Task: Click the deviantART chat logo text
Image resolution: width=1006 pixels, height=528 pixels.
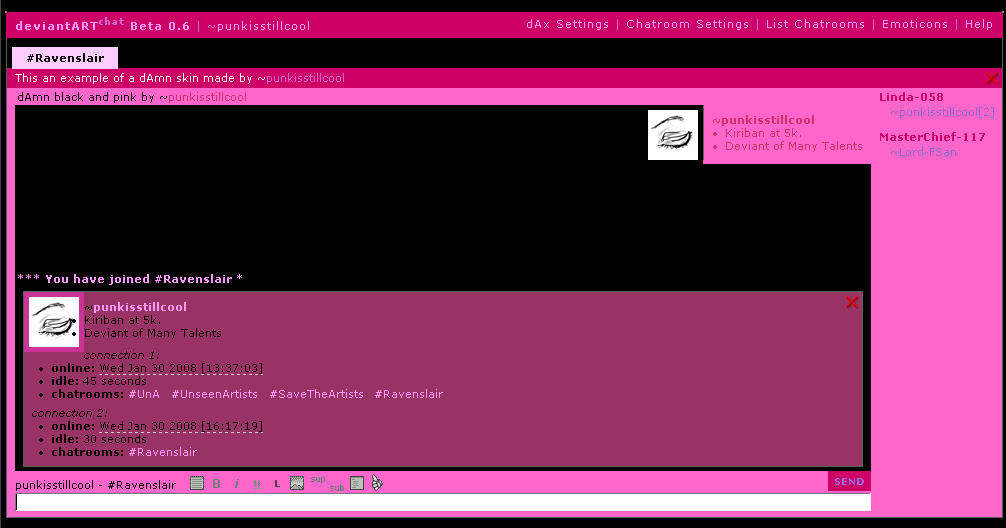Action: click(70, 25)
